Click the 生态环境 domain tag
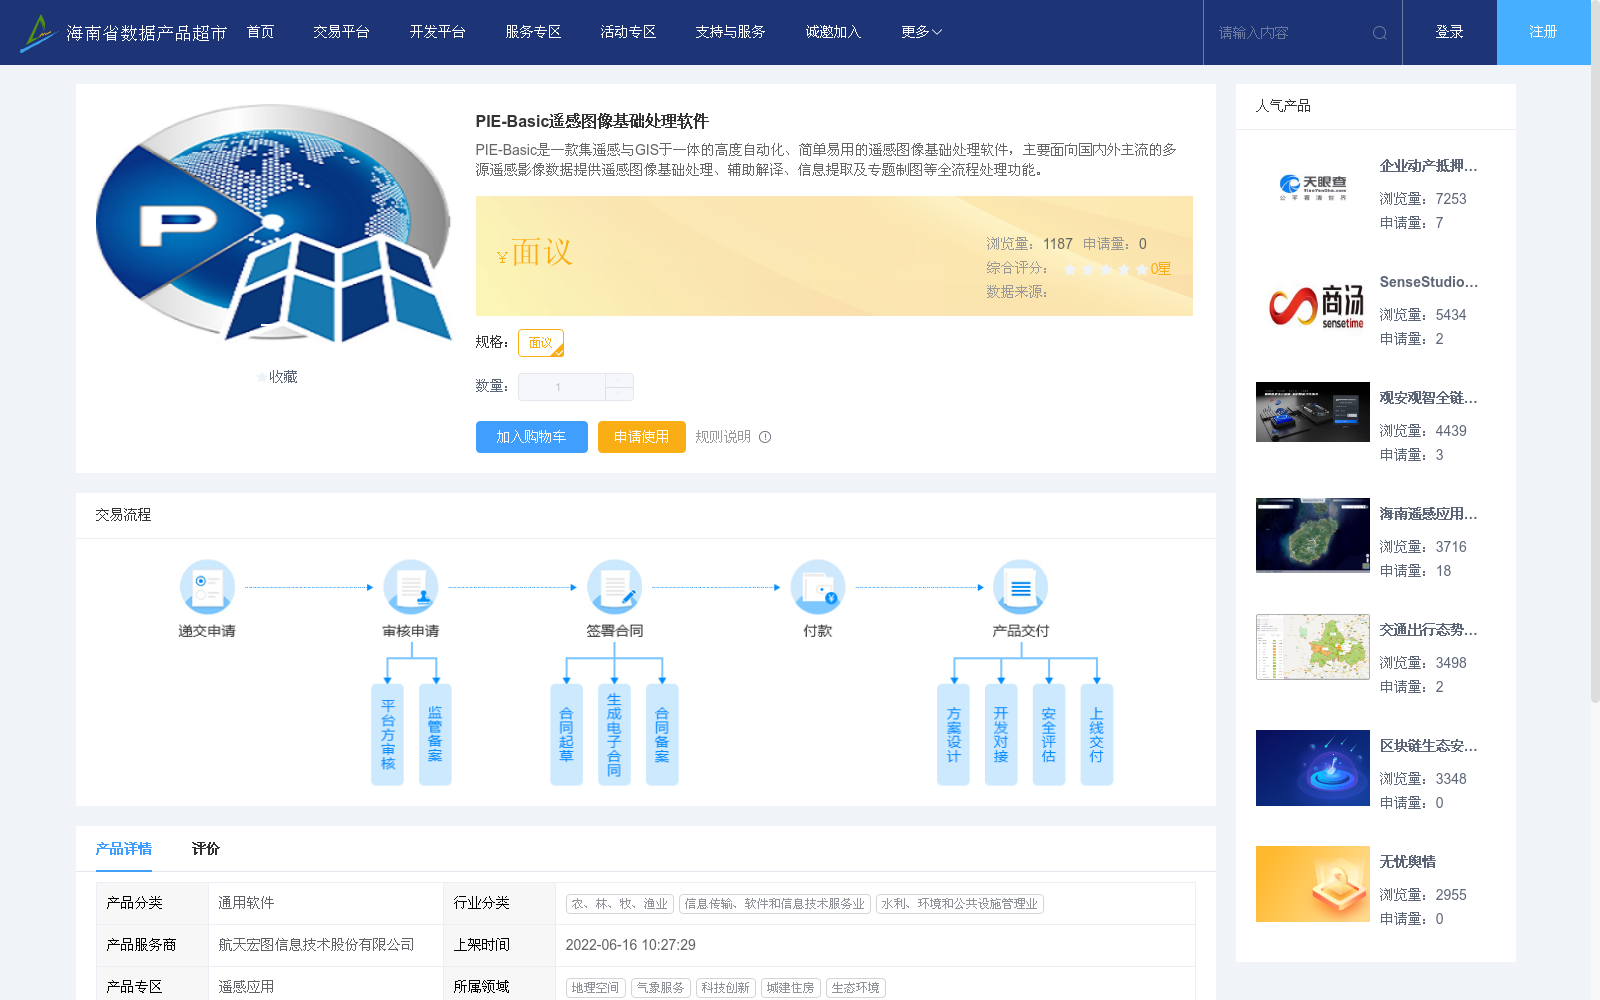This screenshot has width=1600, height=1000. point(856,988)
